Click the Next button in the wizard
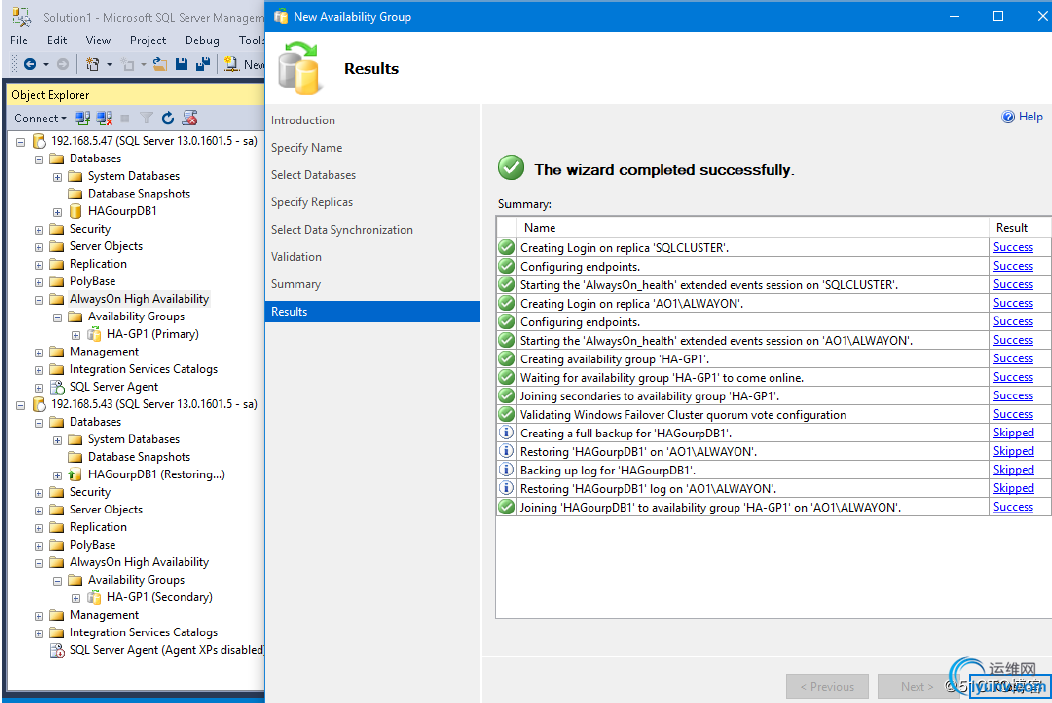Image resolution: width=1052 pixels, height=703 pixels. coord(917,686)
